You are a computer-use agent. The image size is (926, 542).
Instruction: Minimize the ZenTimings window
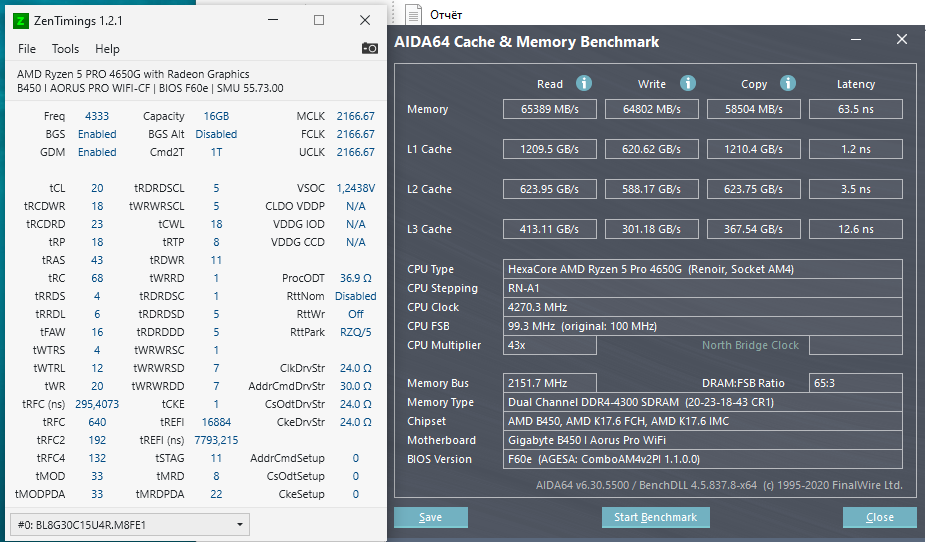point(273,21)
